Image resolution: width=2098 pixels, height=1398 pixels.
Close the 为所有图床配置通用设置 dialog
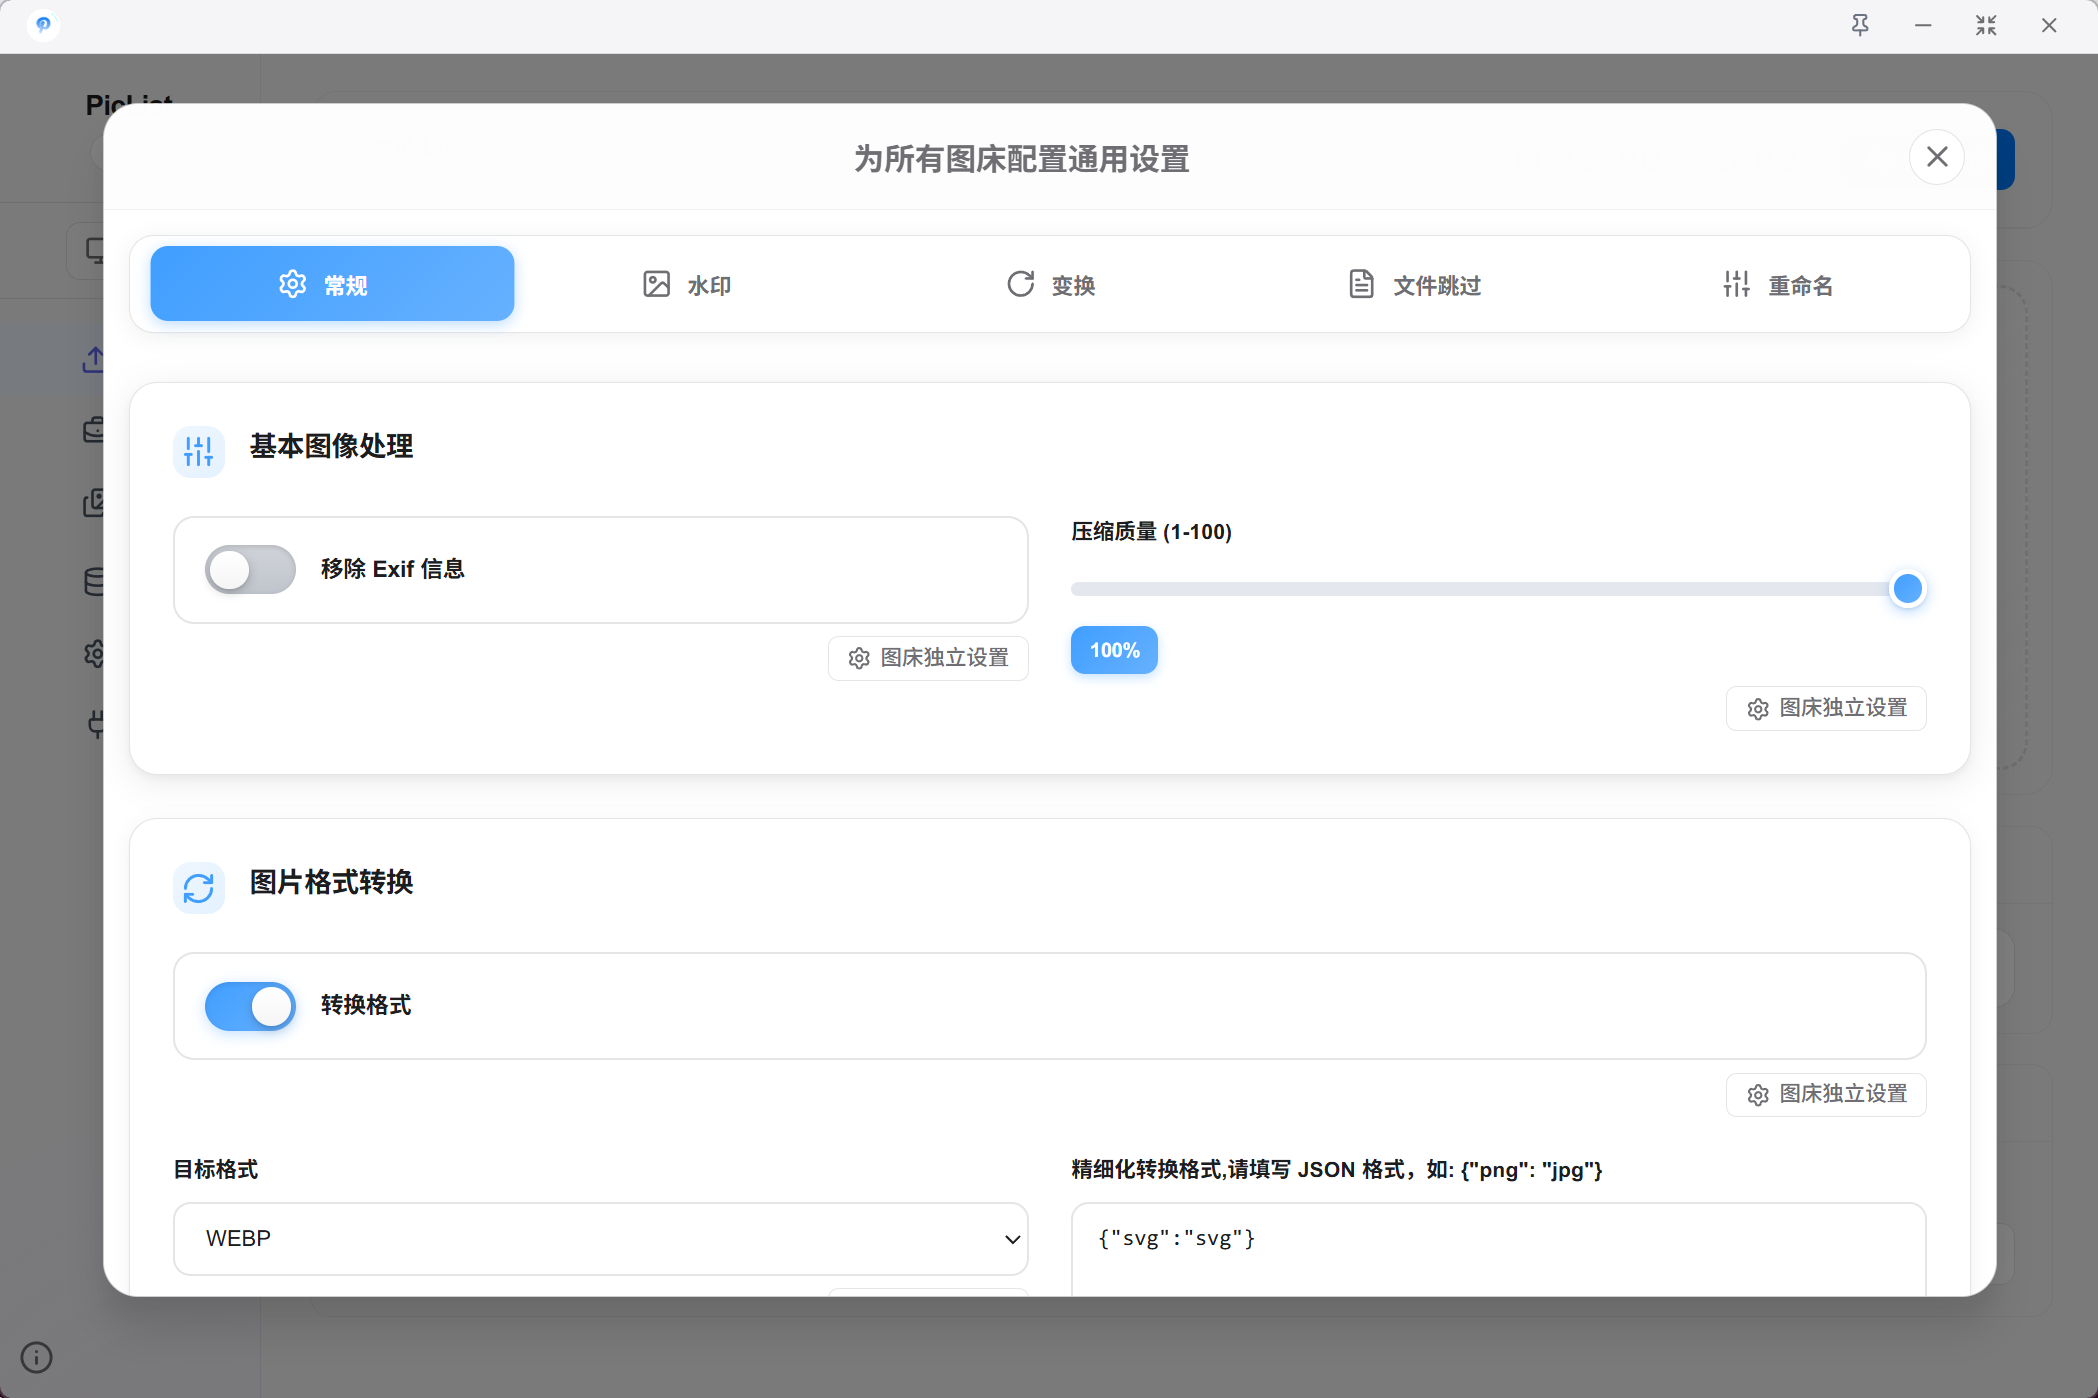[1937, 157]
